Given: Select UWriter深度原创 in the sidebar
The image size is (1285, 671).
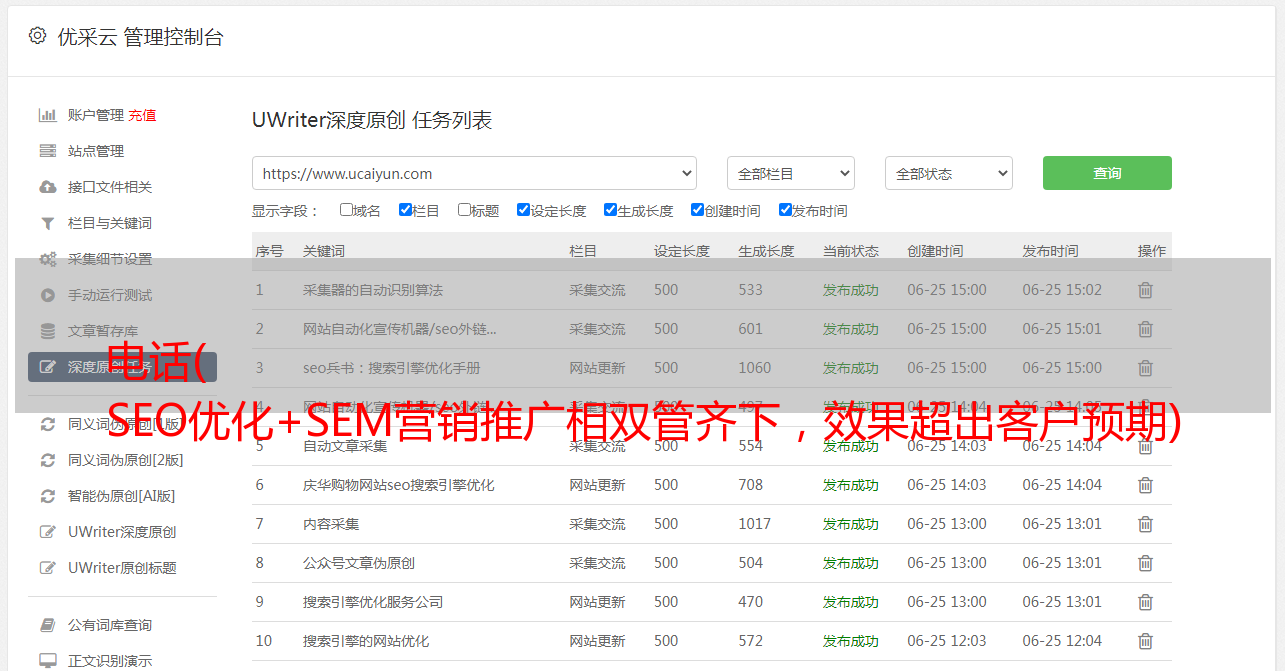Looking at the screenshot, I should click(122, 532).
